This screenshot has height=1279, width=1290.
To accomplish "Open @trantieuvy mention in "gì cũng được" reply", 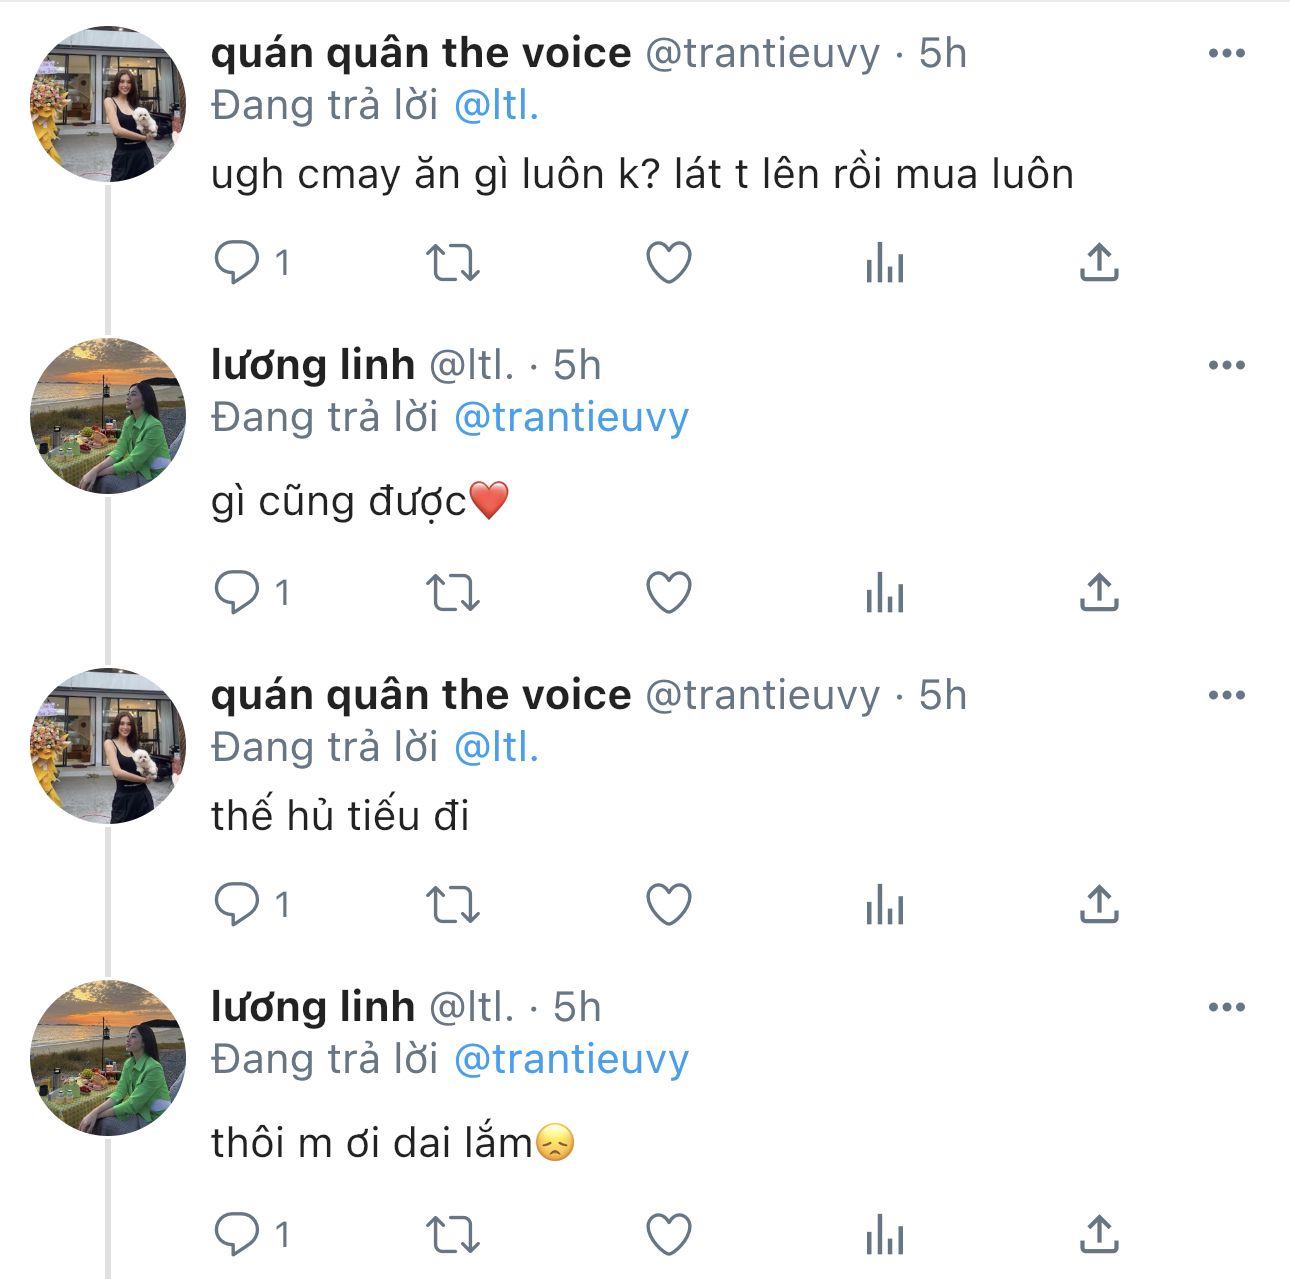I will point(571,418).
